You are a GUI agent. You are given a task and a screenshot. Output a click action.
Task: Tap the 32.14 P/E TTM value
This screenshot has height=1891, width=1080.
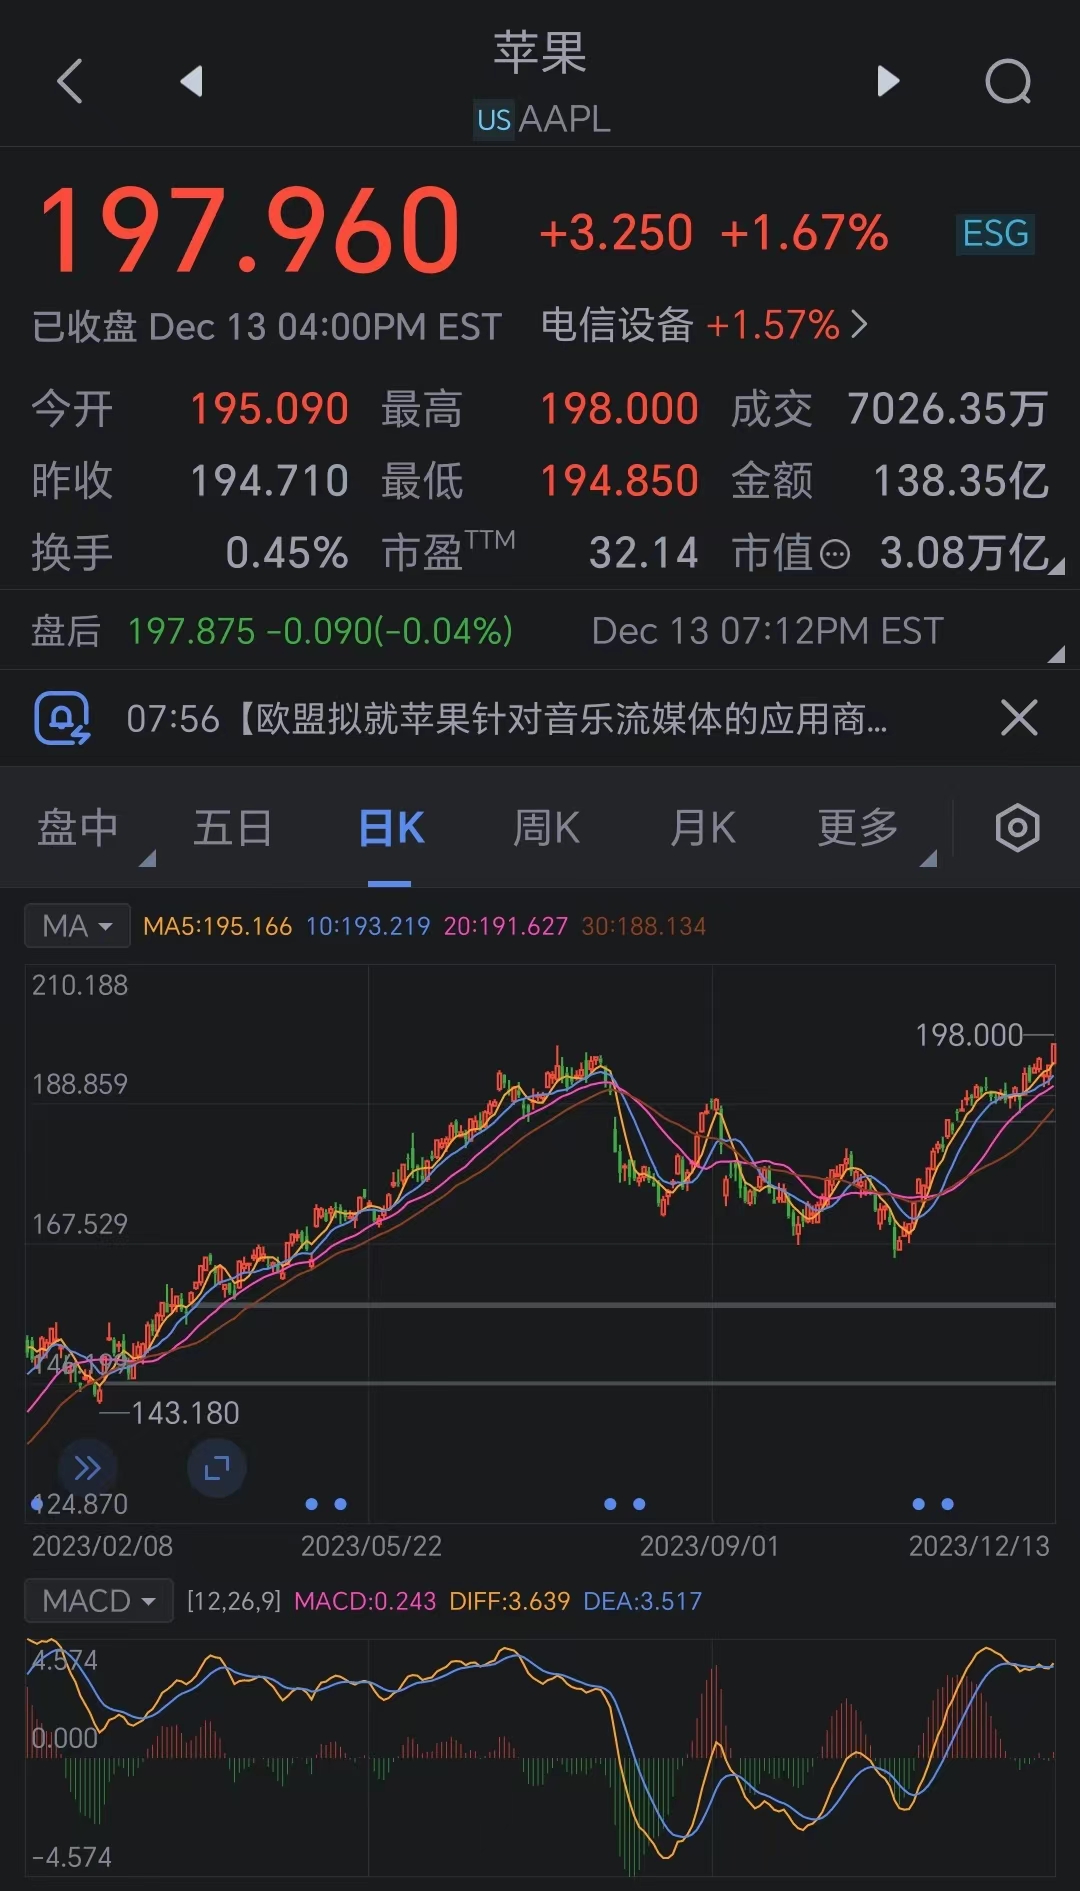[x=644, y=553]
